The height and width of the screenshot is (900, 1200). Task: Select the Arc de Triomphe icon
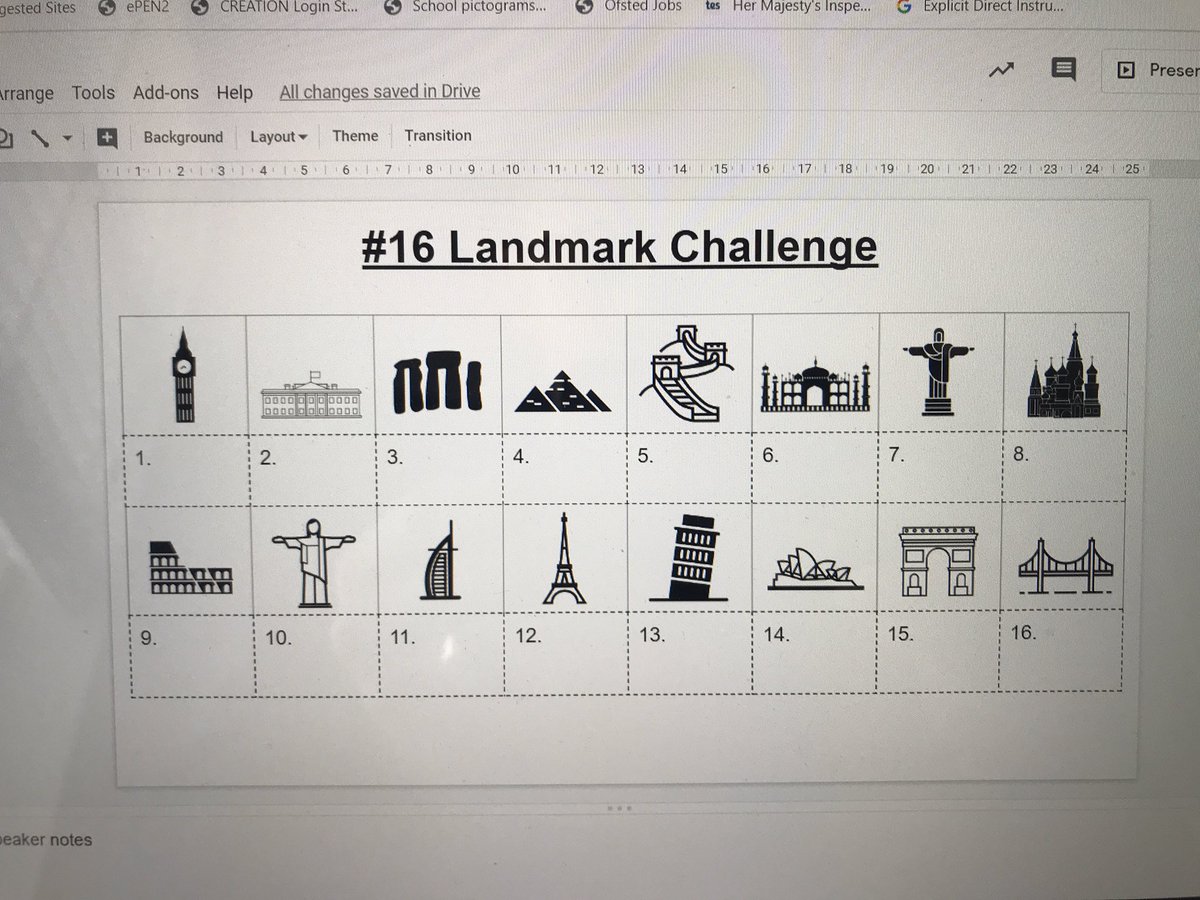pos(937,562)
